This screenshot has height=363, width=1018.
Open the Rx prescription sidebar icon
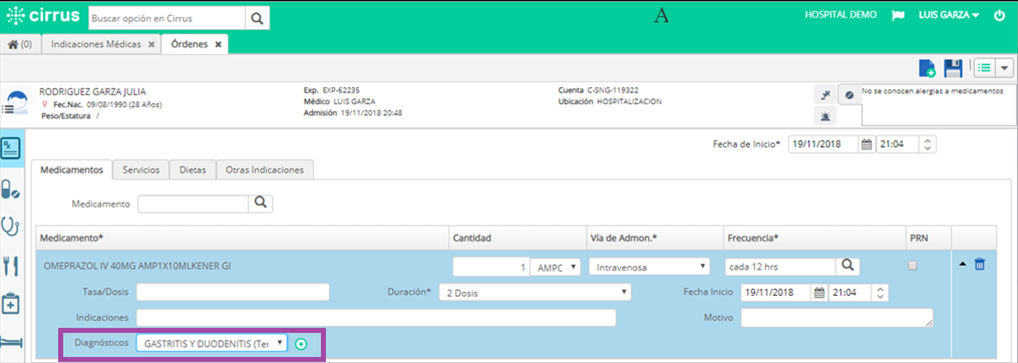(x=11, y=149)
